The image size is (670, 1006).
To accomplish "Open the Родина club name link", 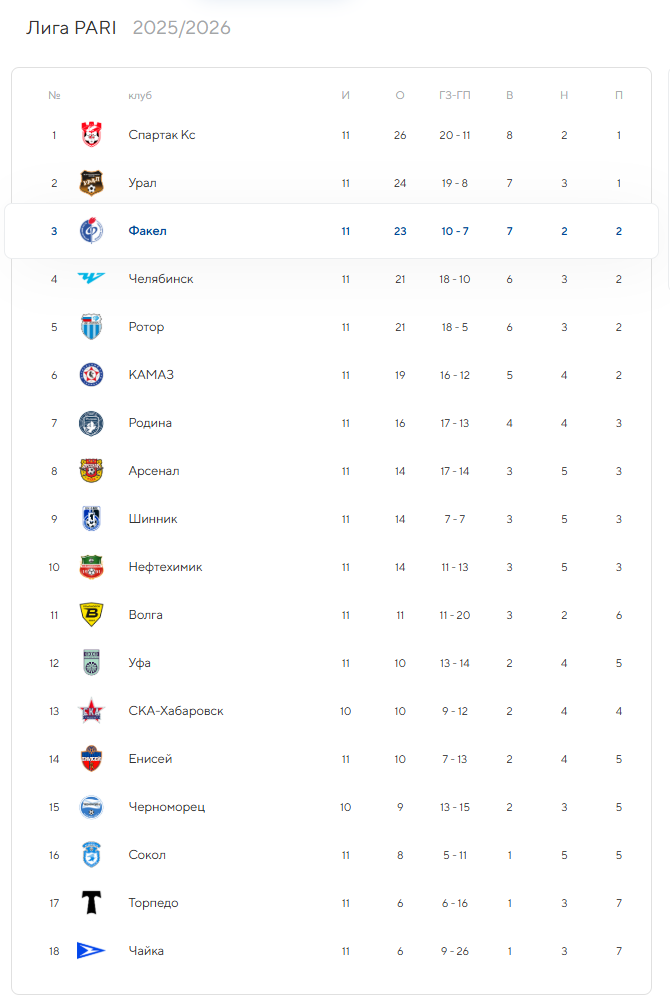I will [x=150, y=423].
